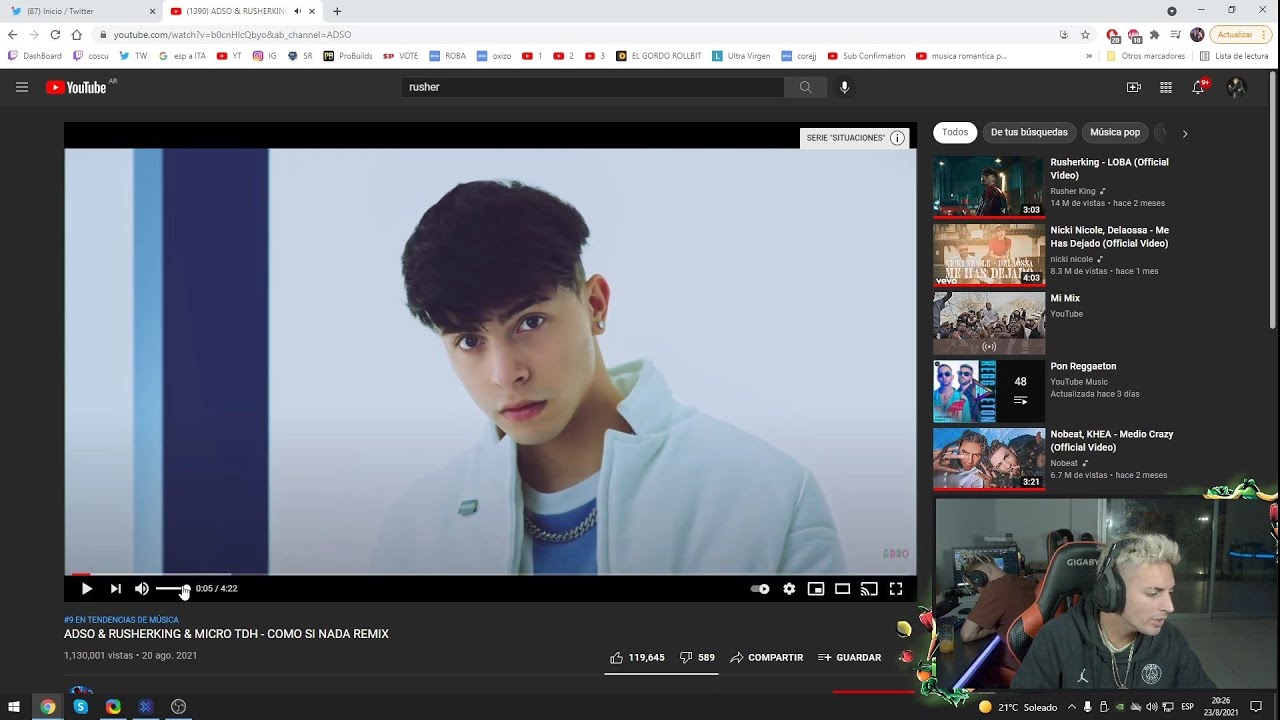This screenshot has width=1280, height=720.
Task: Adjust the player volume slider
Action: pos(172,589)
